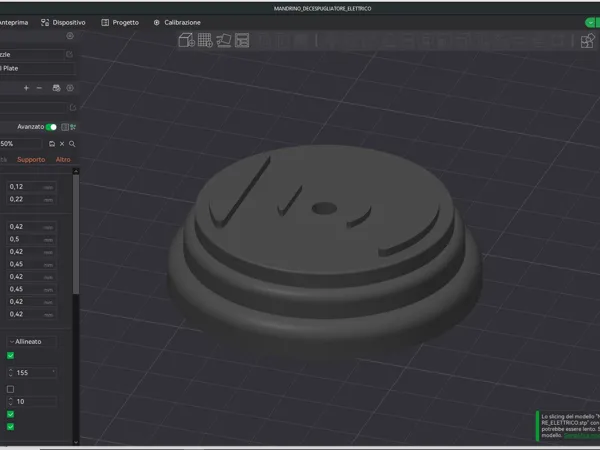Select the Altro settings tab
Screen dimensions: 600x450
[63, 160]
